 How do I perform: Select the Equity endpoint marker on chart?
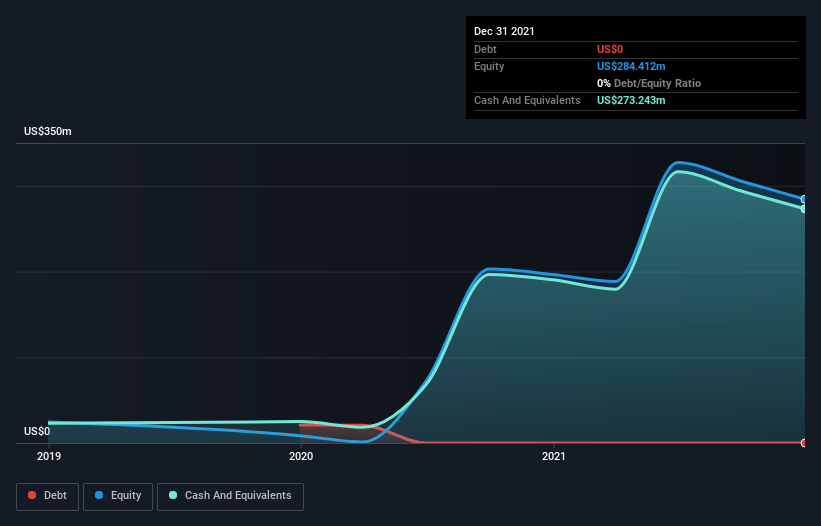coord(804,199)
